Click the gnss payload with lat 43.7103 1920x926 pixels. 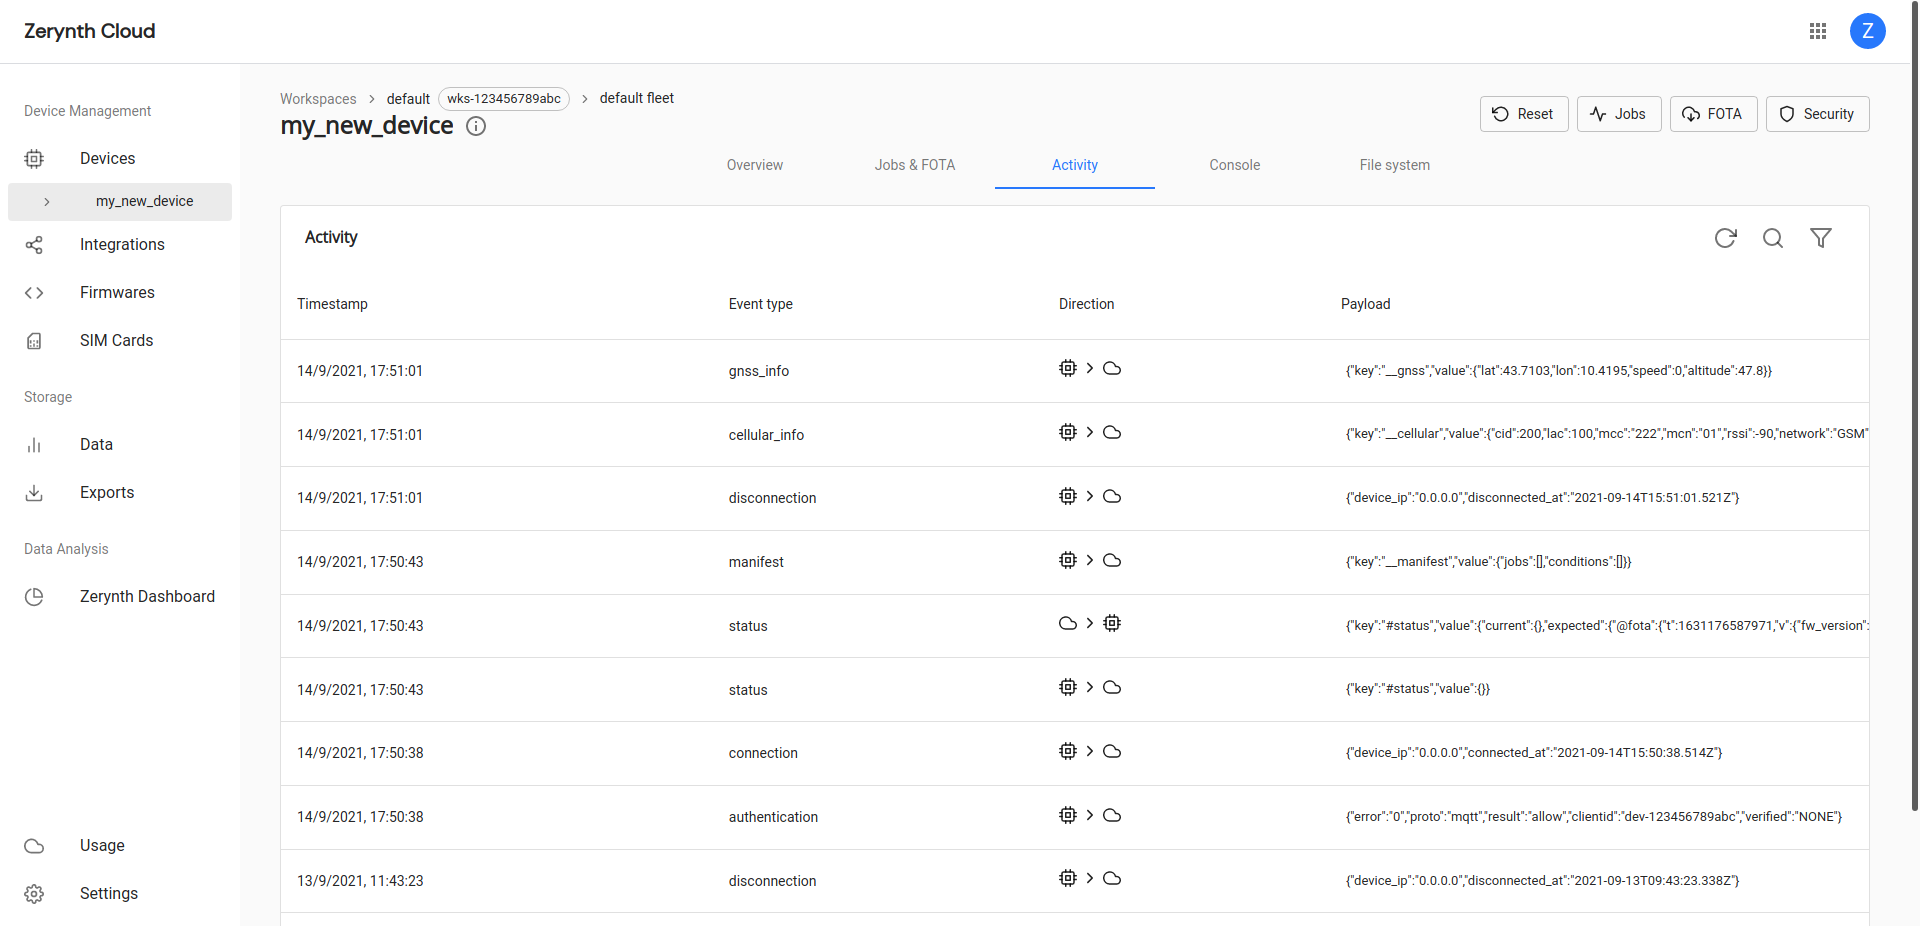[x=1558, y=371]
